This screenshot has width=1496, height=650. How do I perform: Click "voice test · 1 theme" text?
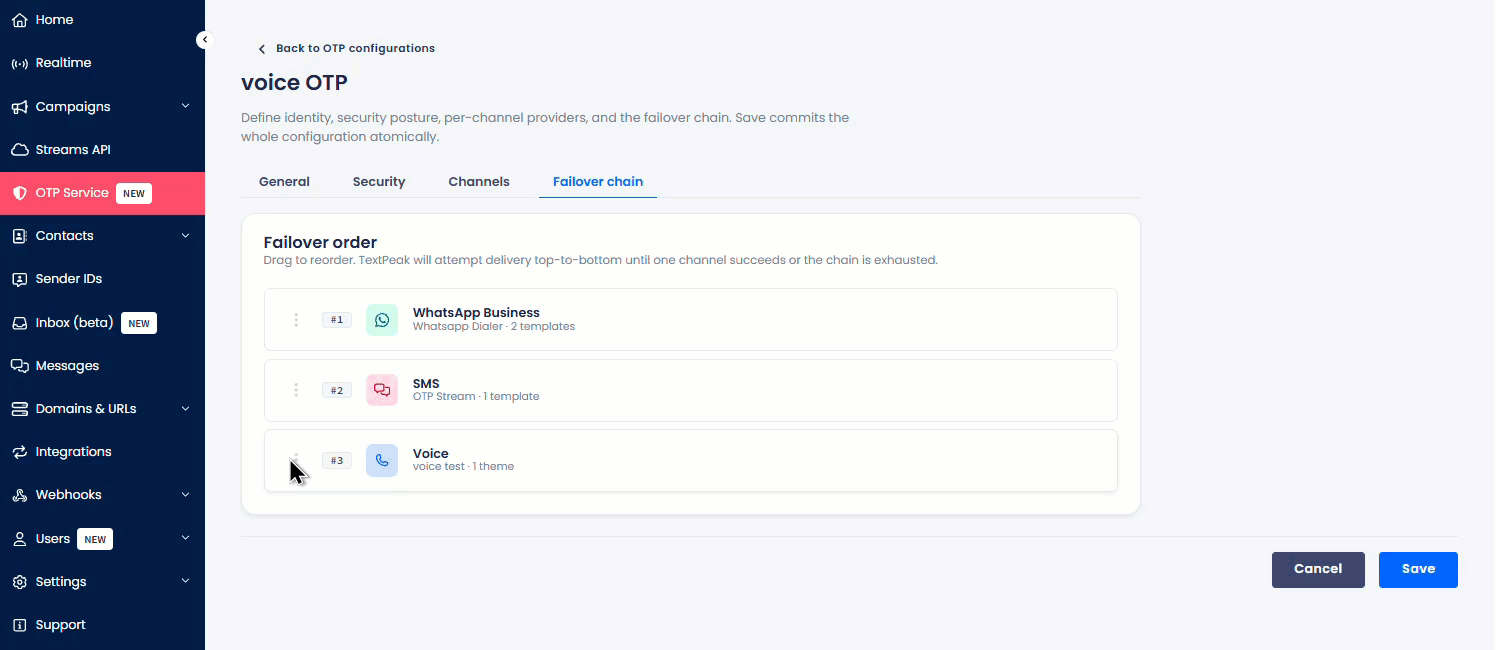click(464, 467)
